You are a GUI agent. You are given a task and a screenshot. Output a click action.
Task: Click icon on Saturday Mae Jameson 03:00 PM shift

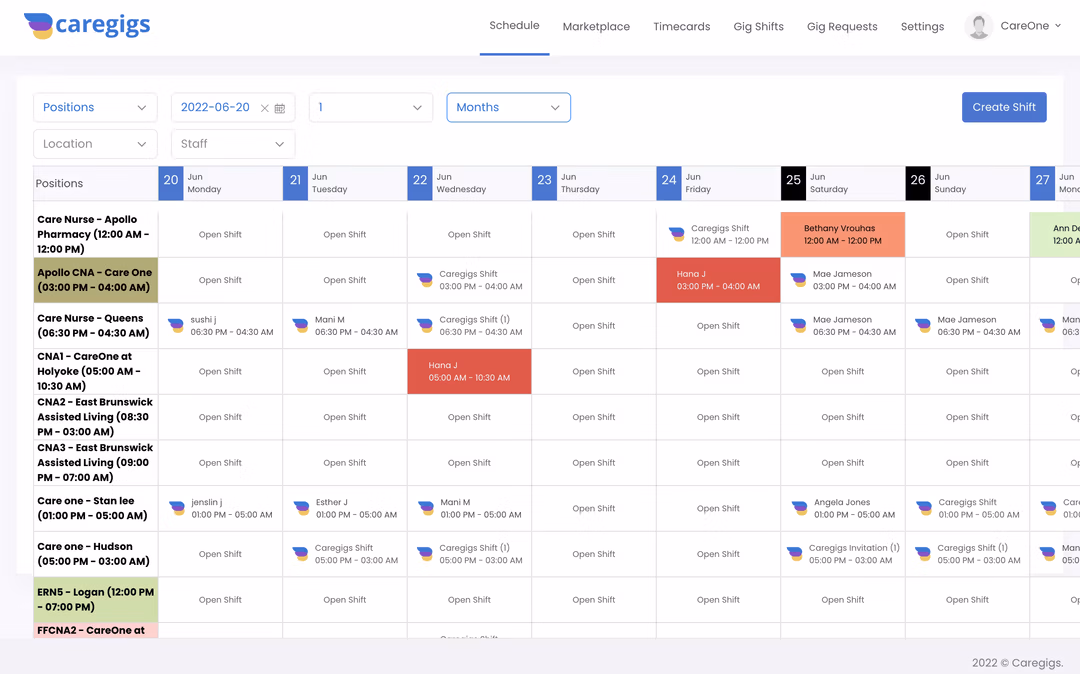798,280
